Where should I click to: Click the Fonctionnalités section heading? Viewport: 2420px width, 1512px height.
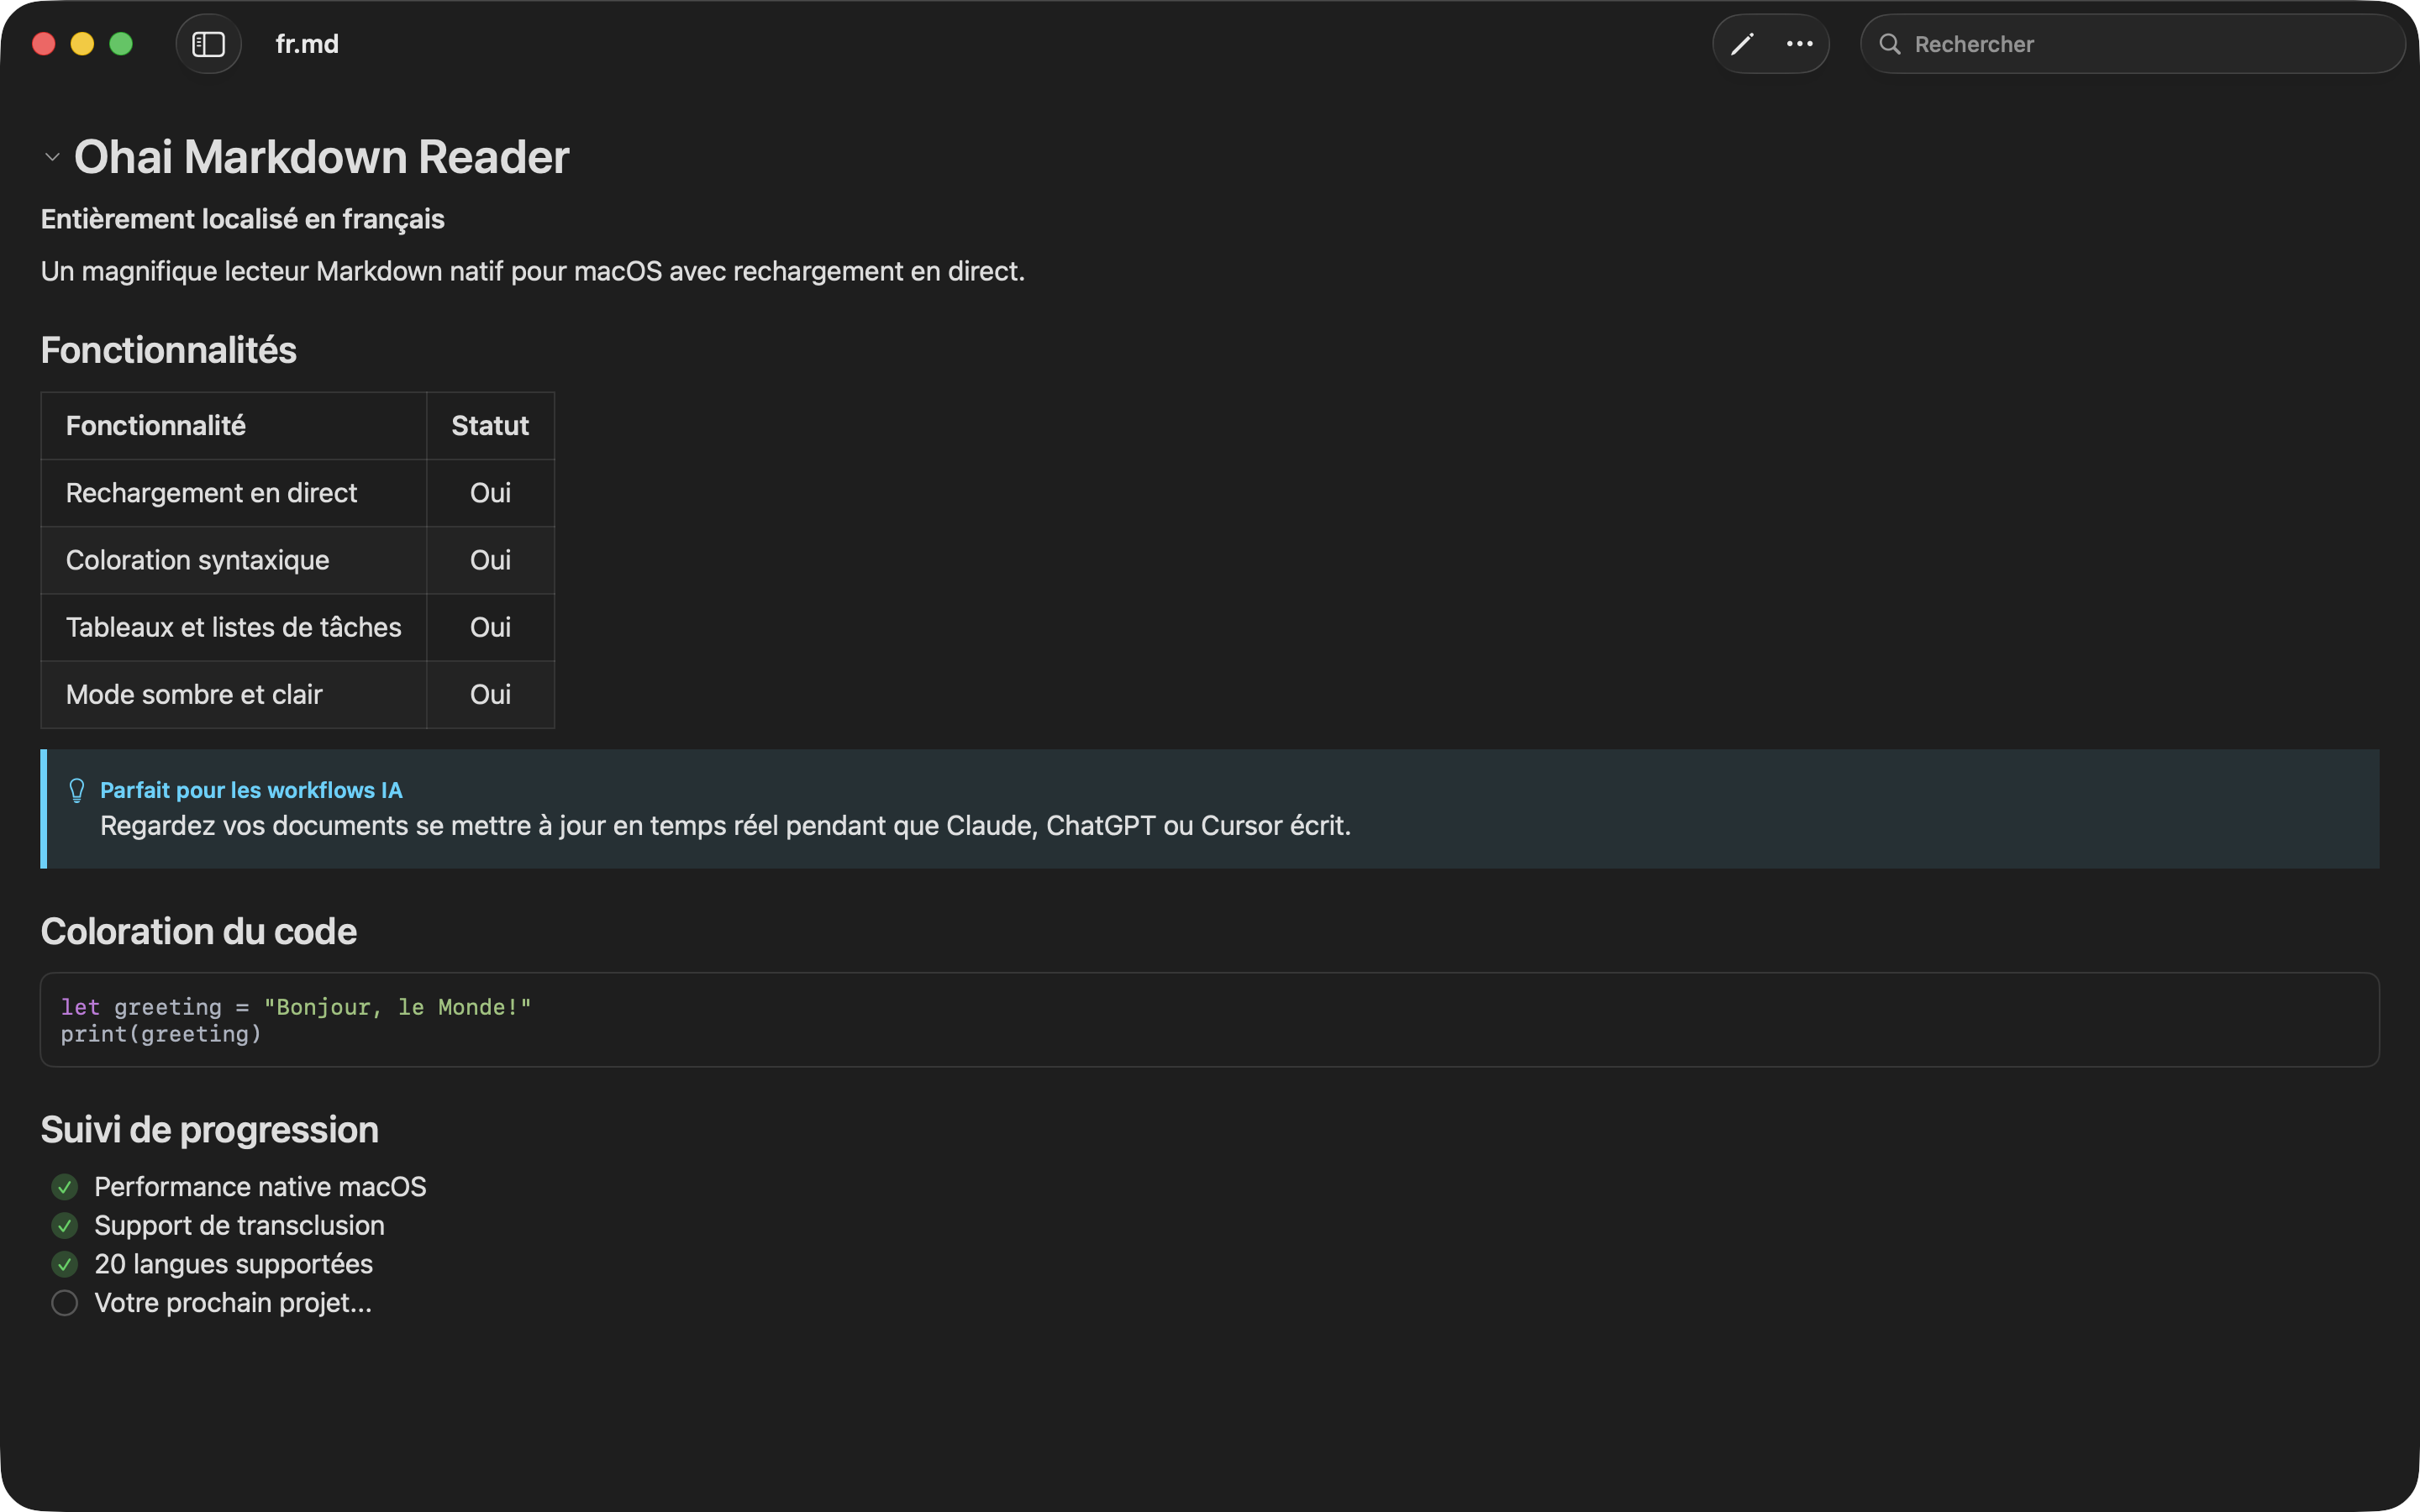pyautogui.click(x=168, y=350)
